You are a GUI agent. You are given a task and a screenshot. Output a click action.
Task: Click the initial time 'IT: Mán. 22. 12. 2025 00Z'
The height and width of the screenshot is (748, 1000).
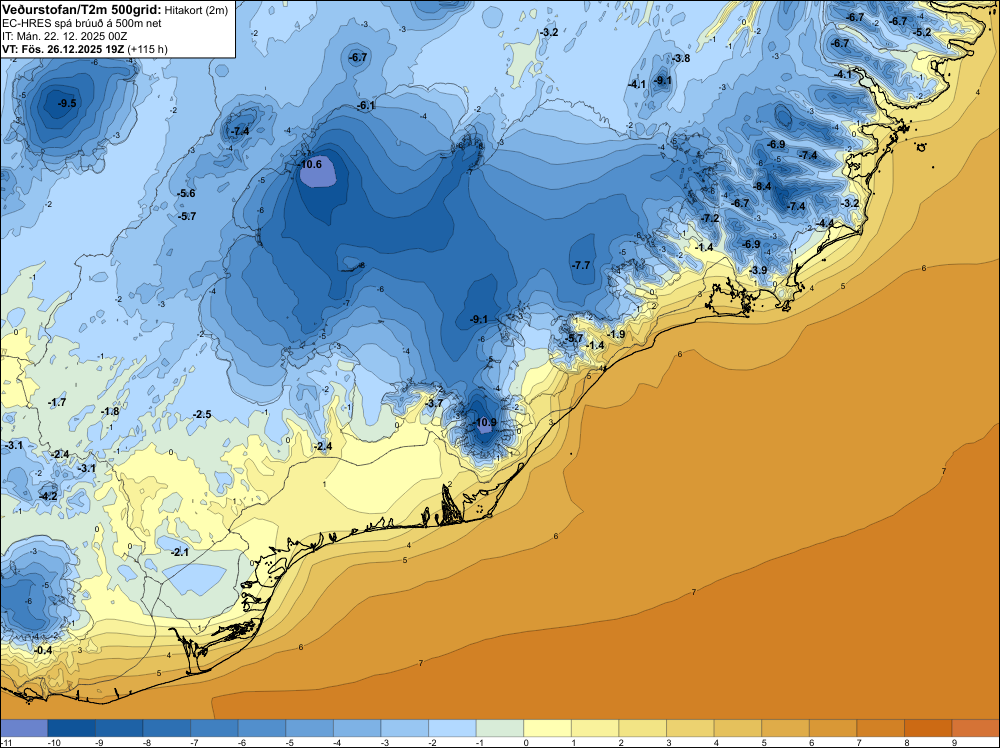point(64,36)
